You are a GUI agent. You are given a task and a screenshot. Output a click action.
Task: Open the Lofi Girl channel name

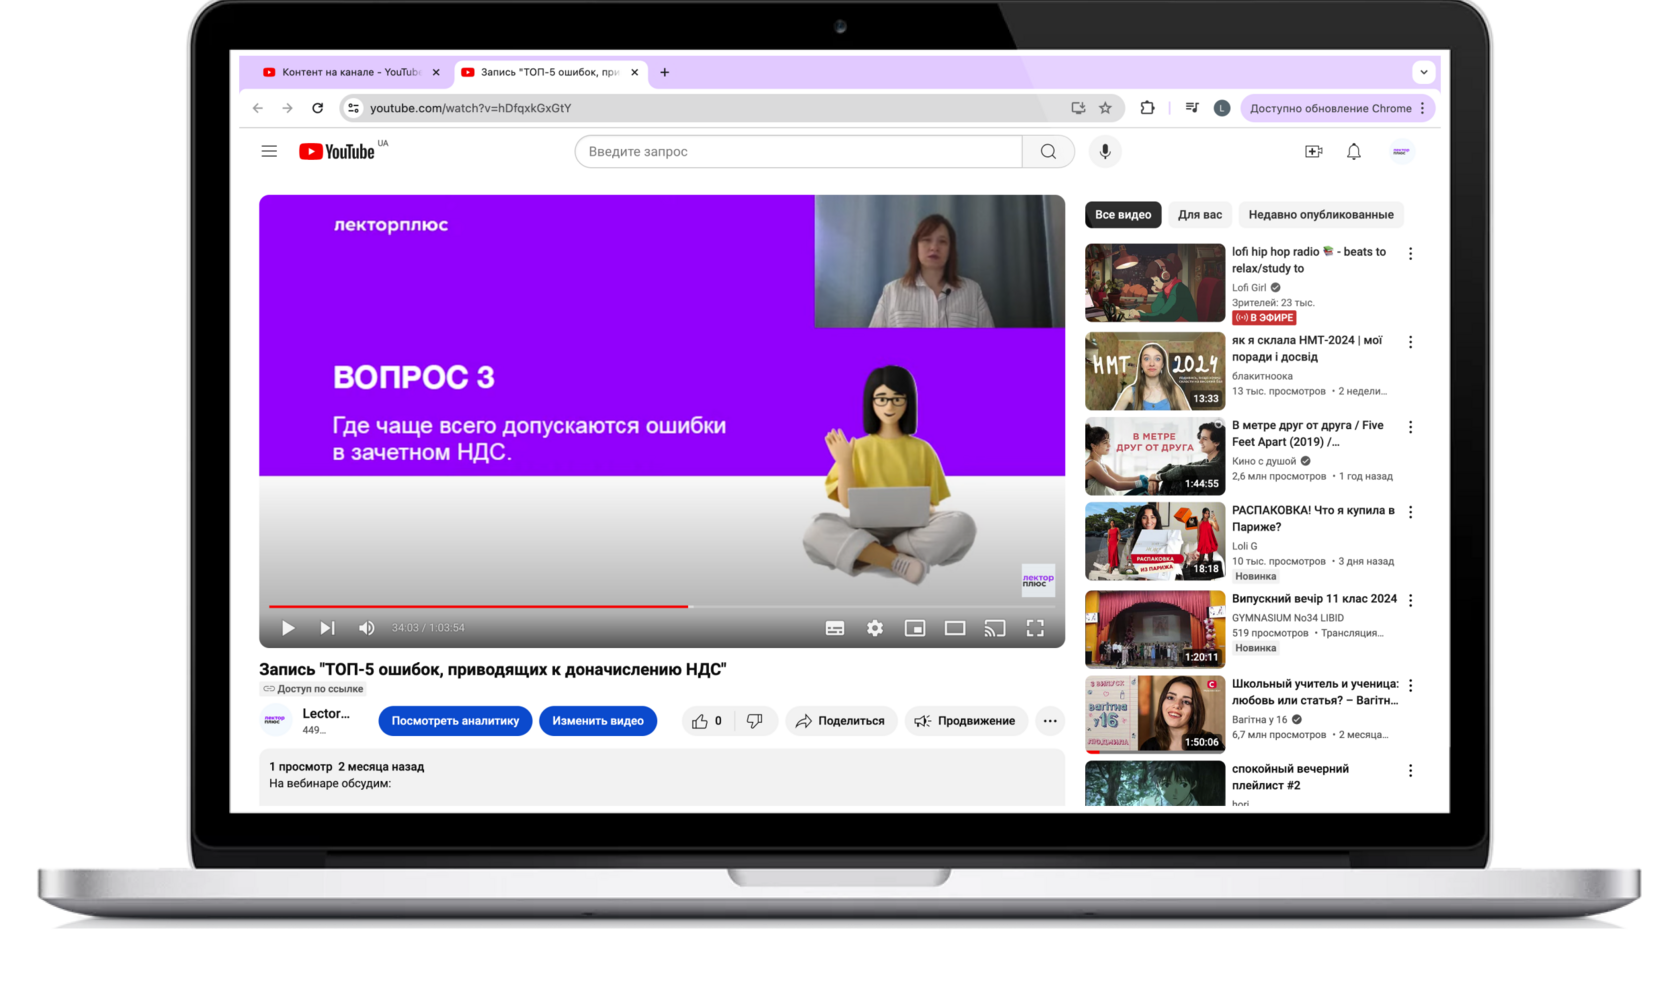coord(1249,288)
